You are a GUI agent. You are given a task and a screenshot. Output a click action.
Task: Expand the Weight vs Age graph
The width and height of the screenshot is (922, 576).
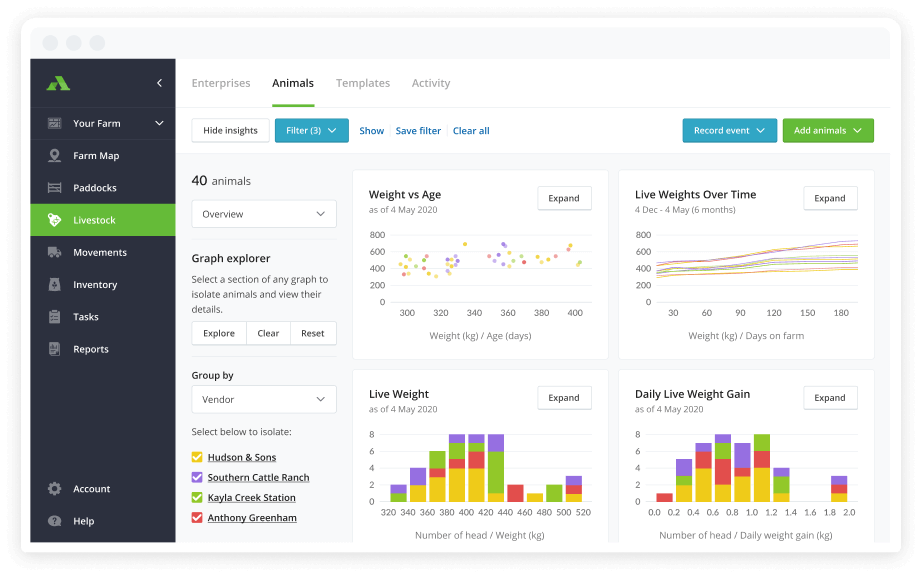(564, 198)
